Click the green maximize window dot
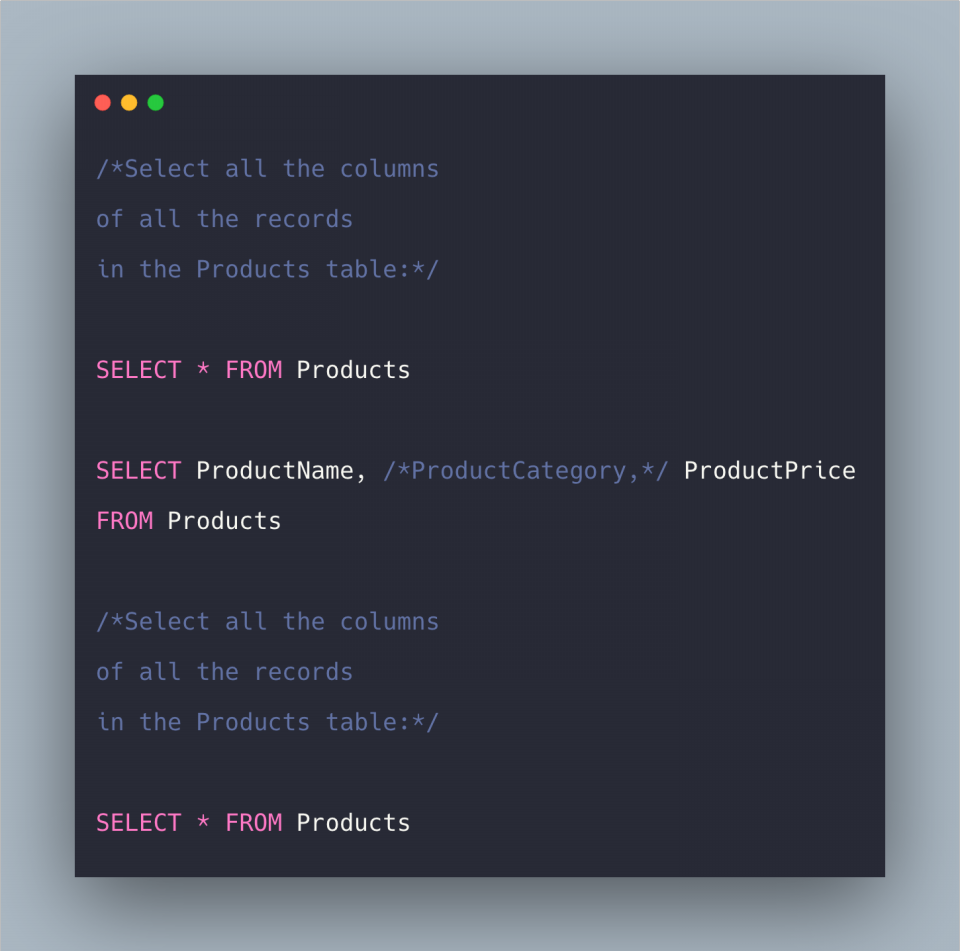 pos(156,103)
